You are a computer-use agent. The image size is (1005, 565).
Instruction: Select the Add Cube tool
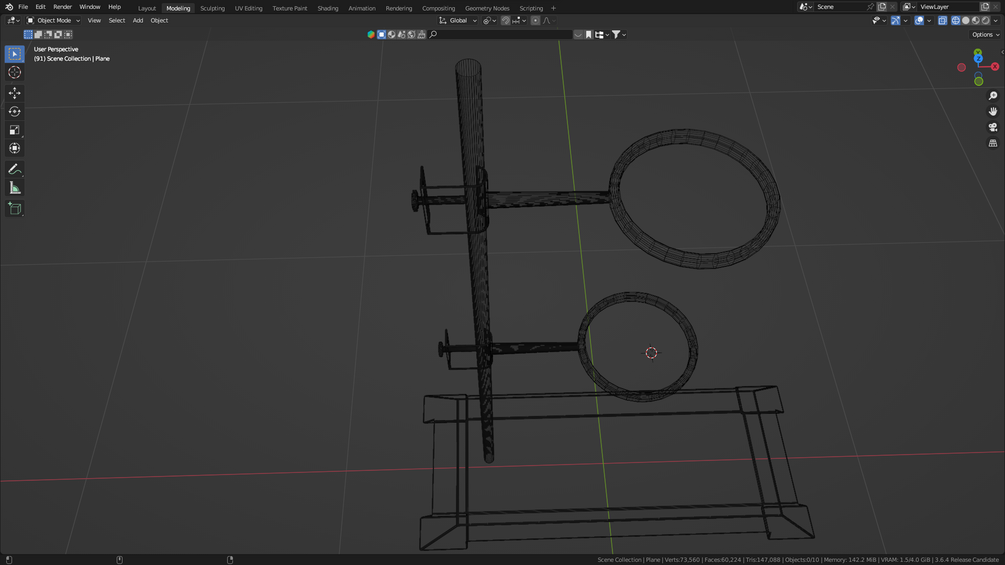(15, 208)
